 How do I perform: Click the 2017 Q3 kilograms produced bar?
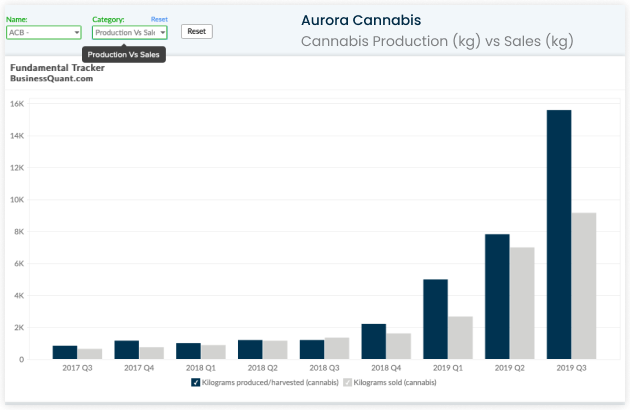pos(65,352)
